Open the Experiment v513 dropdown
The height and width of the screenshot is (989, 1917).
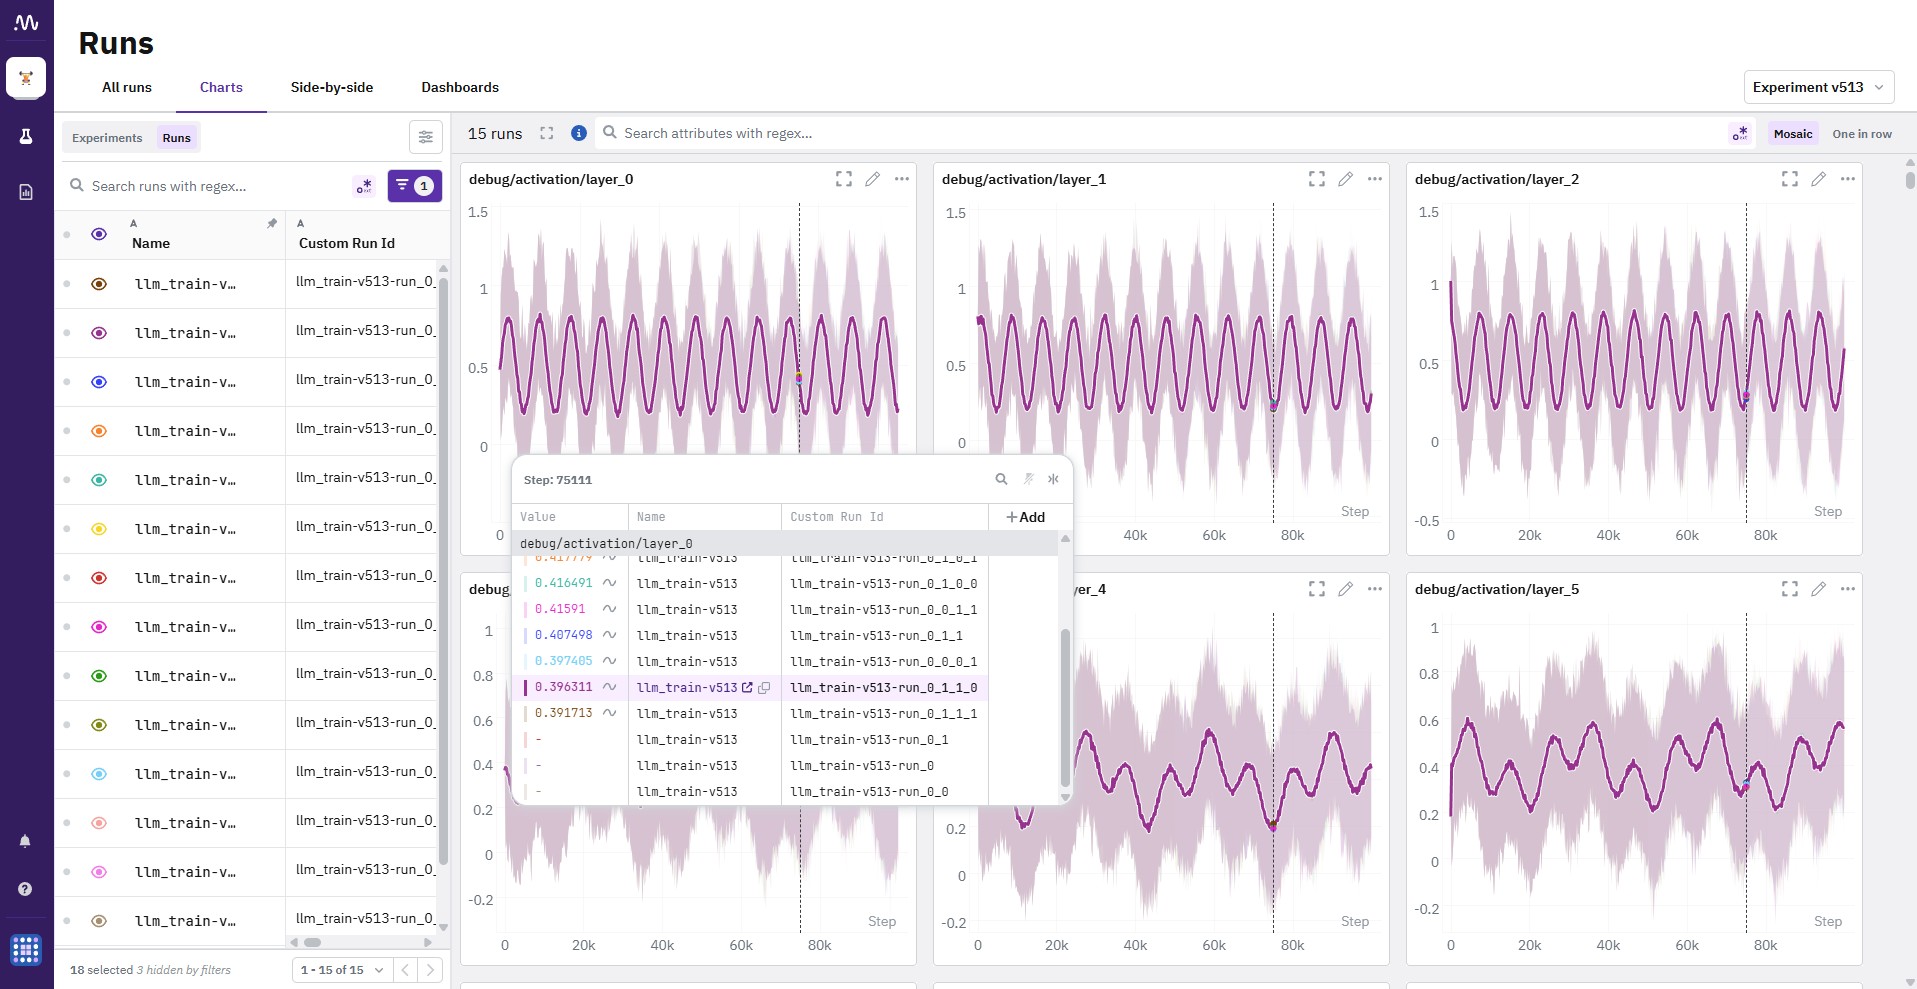[x=1818, y=87]
